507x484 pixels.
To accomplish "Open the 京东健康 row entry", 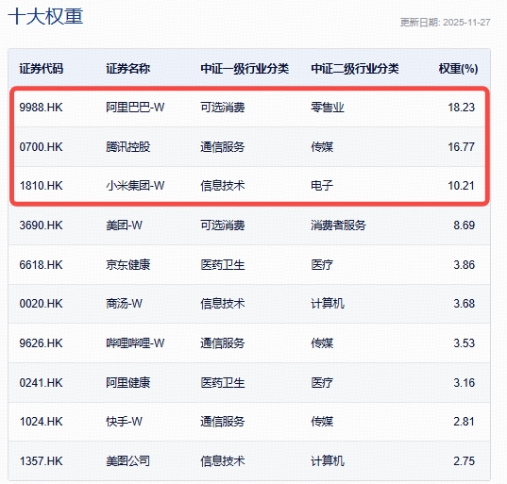I will (128, 265).
